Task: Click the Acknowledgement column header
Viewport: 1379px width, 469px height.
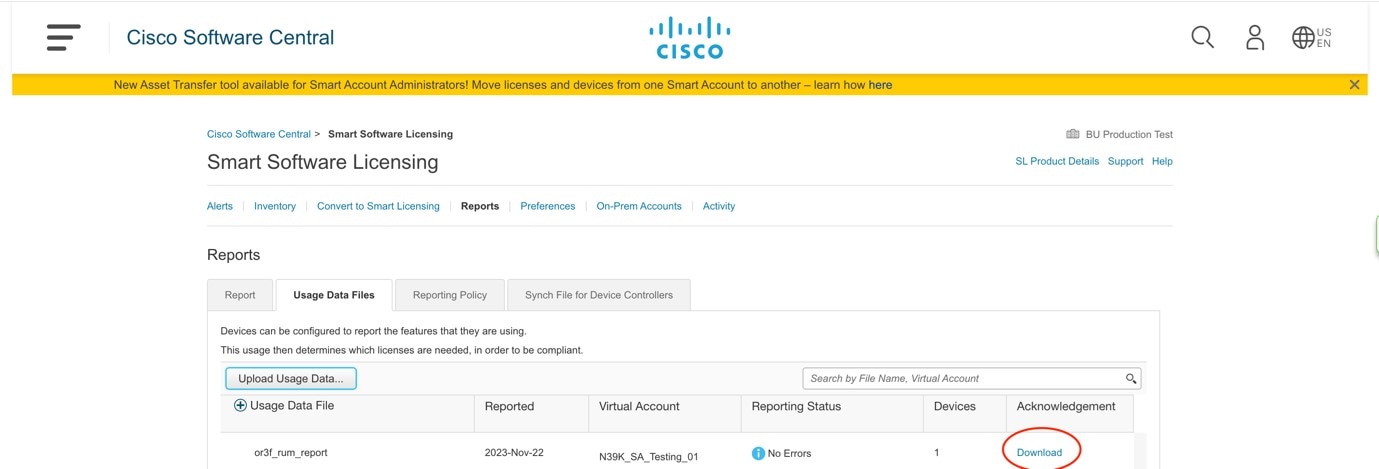Action: (x=1066, y=406)
